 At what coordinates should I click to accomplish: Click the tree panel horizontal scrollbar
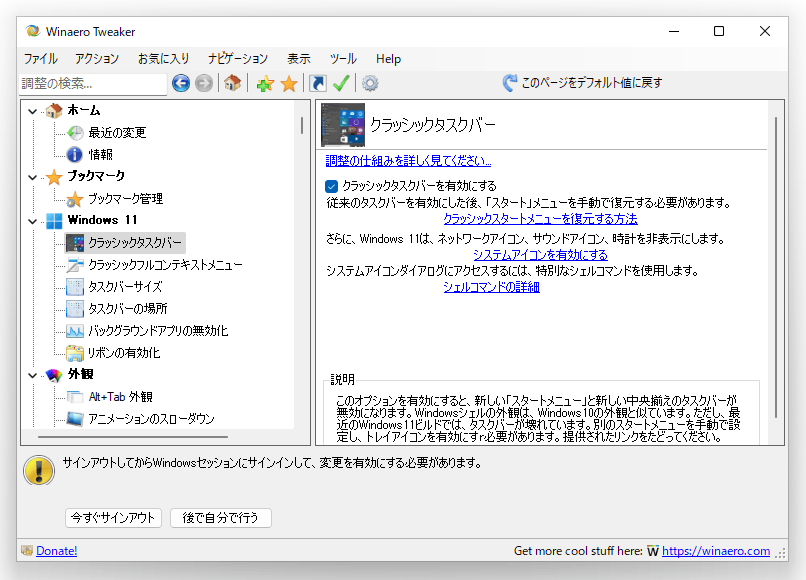click(x=133, y=437)
